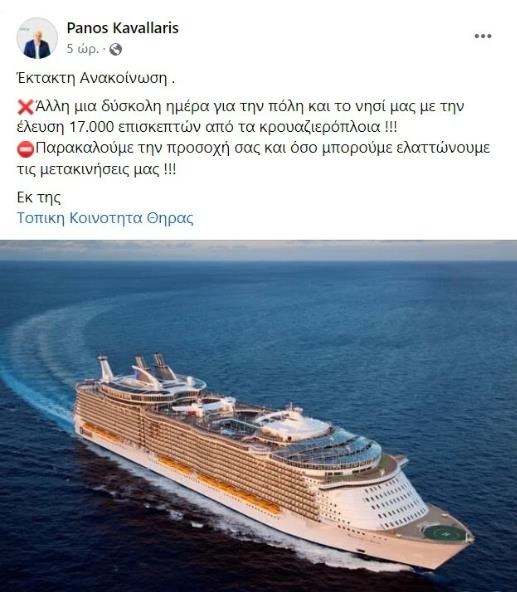
Task: Click the "Εκ της" text line
Action: pyautogui.click(x=39, y=197)
